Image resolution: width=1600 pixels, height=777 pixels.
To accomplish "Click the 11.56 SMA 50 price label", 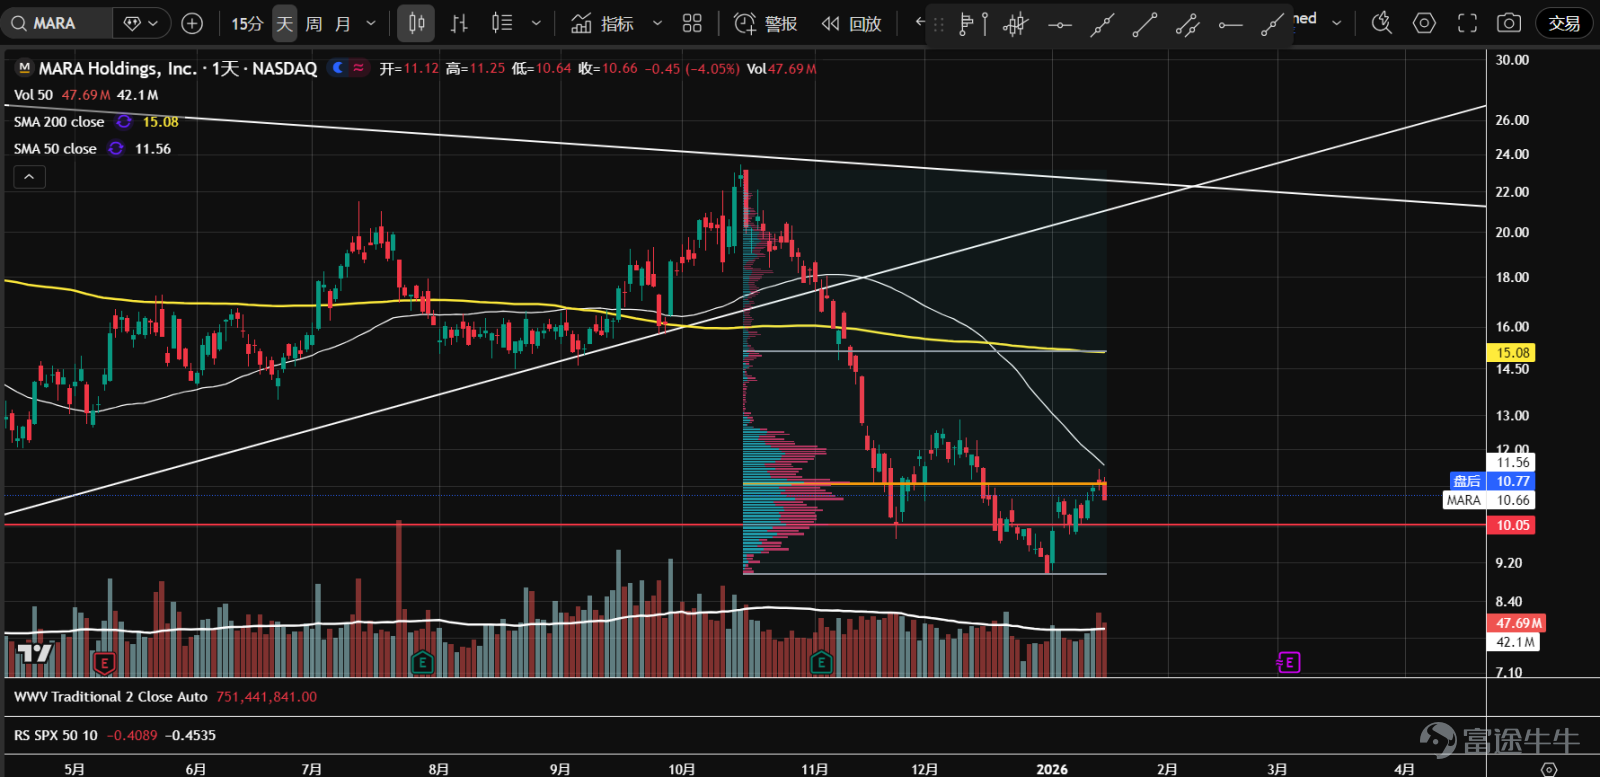I will coord(1511,462).
